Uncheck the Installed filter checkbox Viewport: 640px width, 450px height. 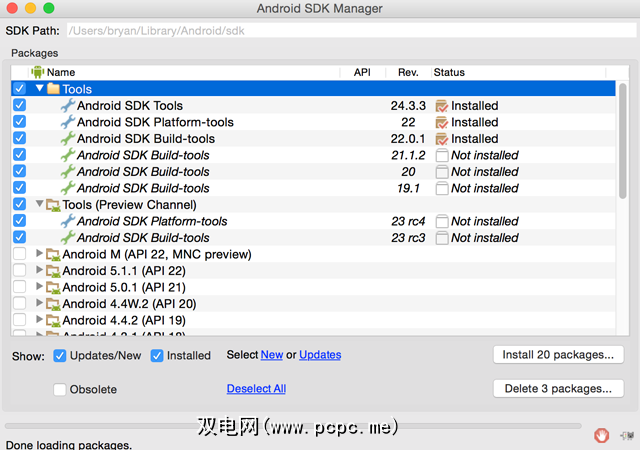point(157,355)
